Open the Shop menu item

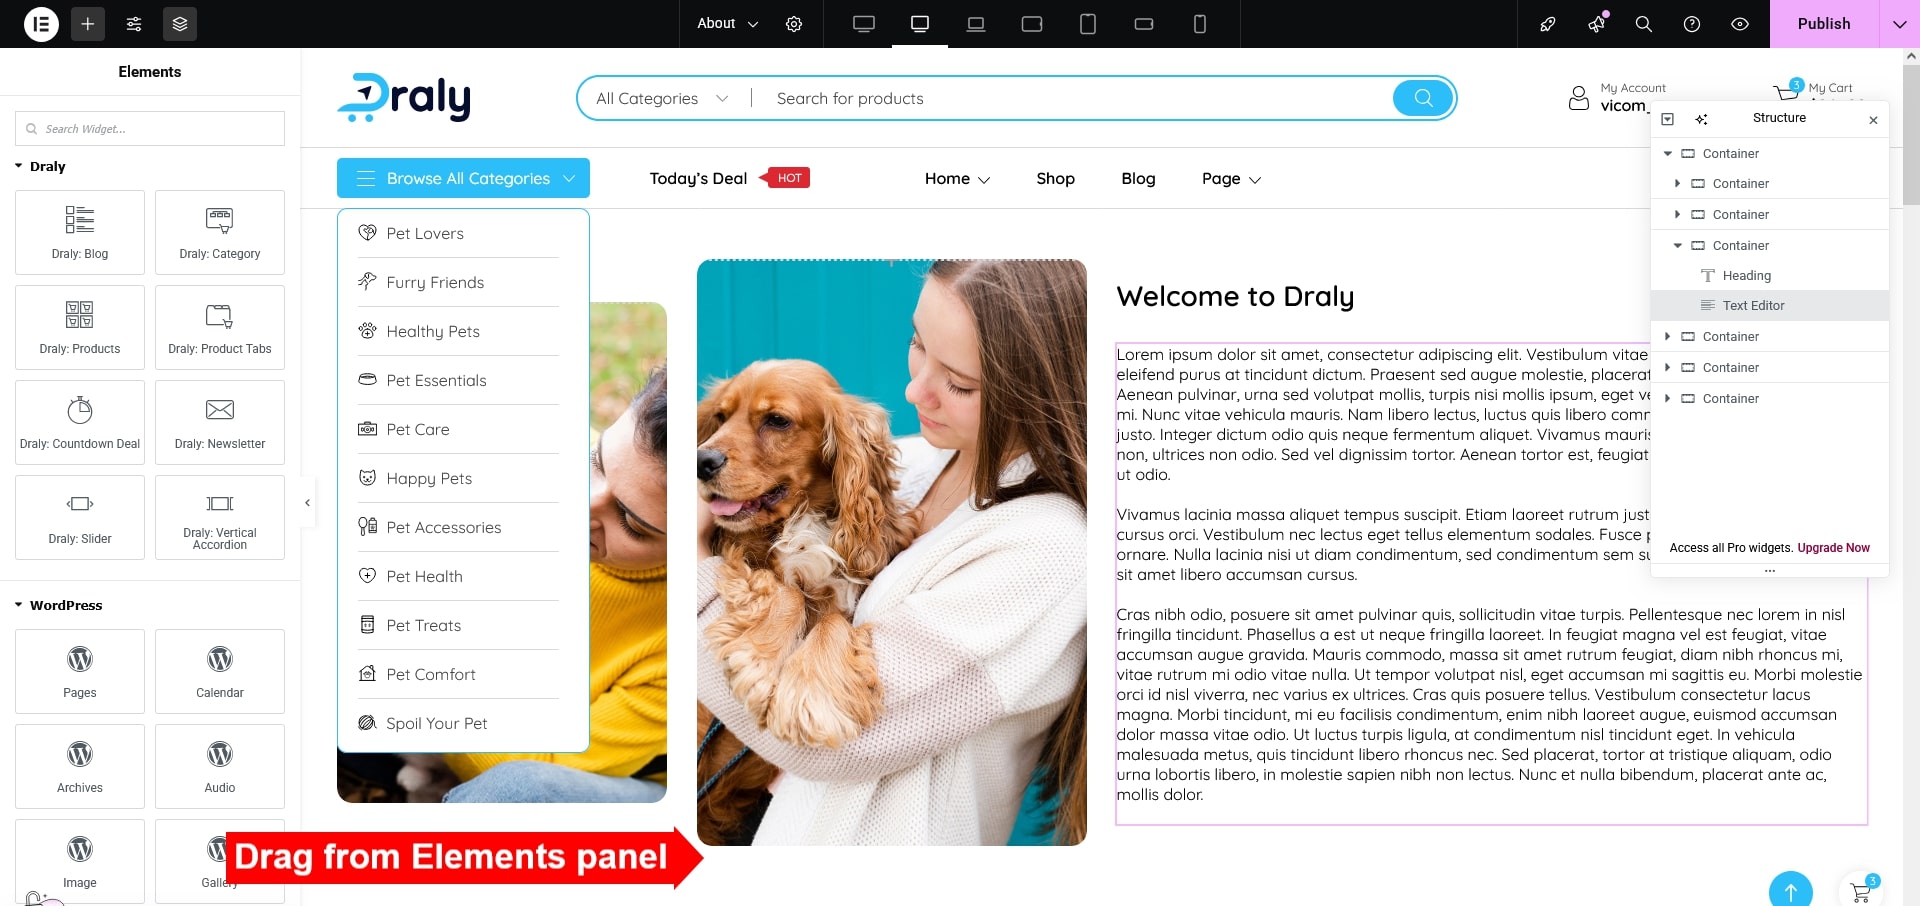tap(1055, 179)
